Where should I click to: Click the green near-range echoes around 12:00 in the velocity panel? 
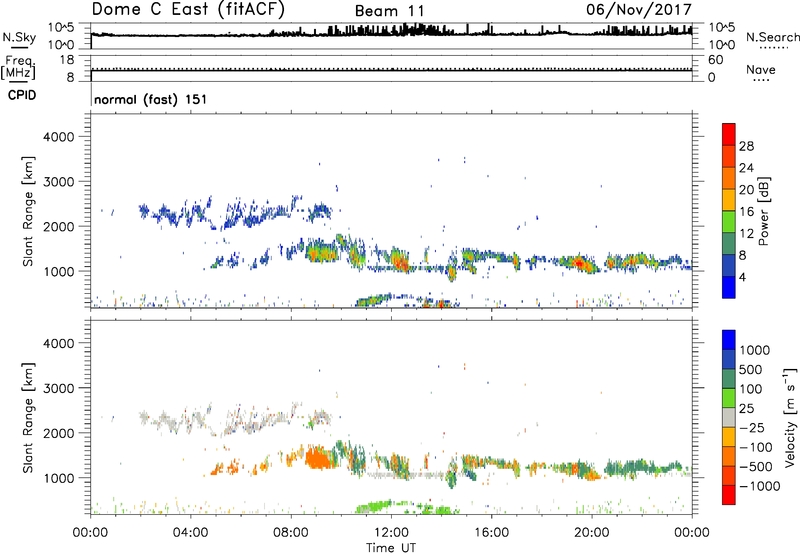[403, 507]
